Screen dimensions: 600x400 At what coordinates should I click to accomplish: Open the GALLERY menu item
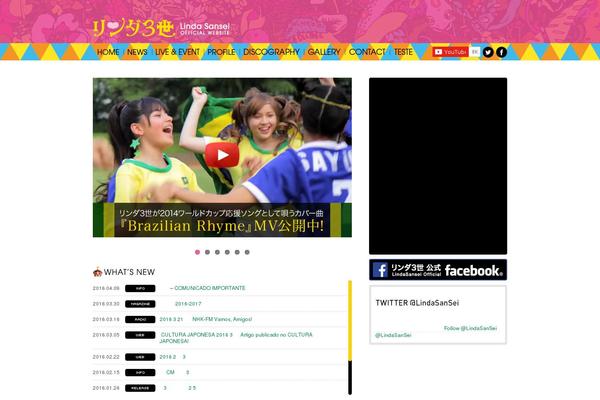tap(324, 52)
